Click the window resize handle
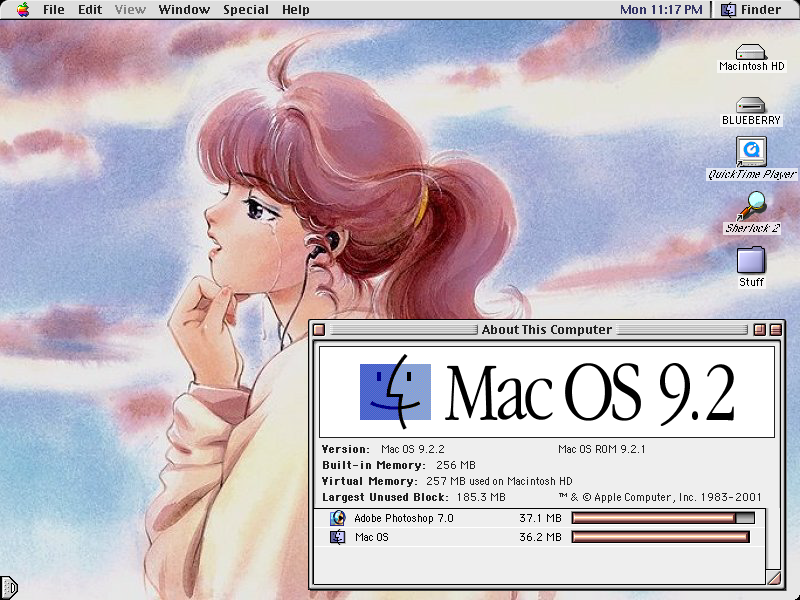Viewport: 800px width, 600px height. [773, 578]
